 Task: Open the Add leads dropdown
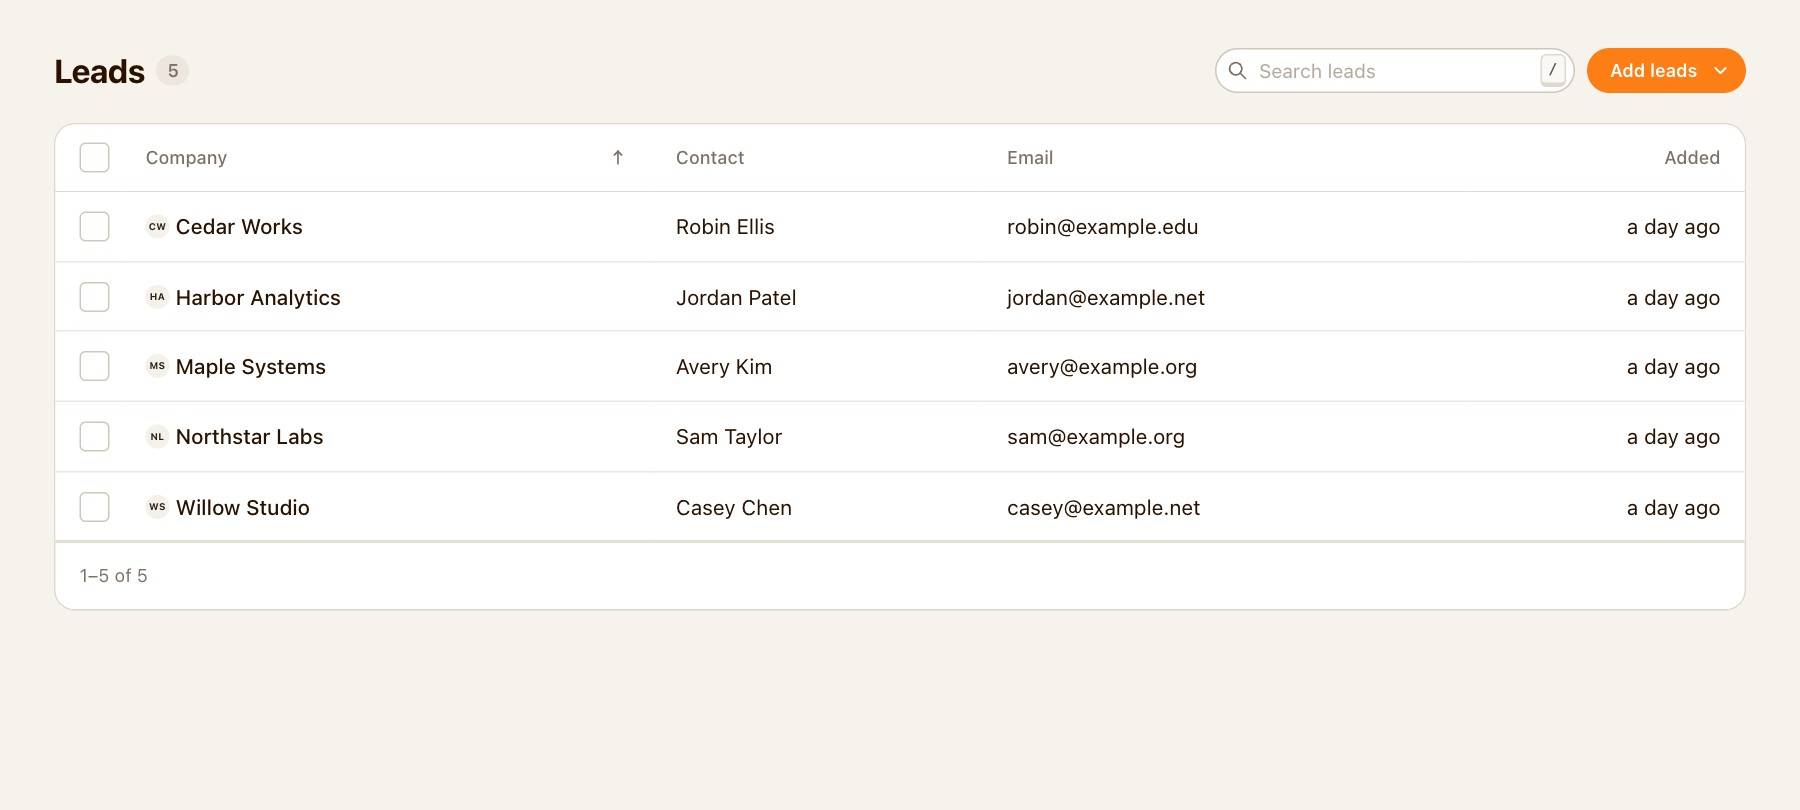(x=1666, y=71)
